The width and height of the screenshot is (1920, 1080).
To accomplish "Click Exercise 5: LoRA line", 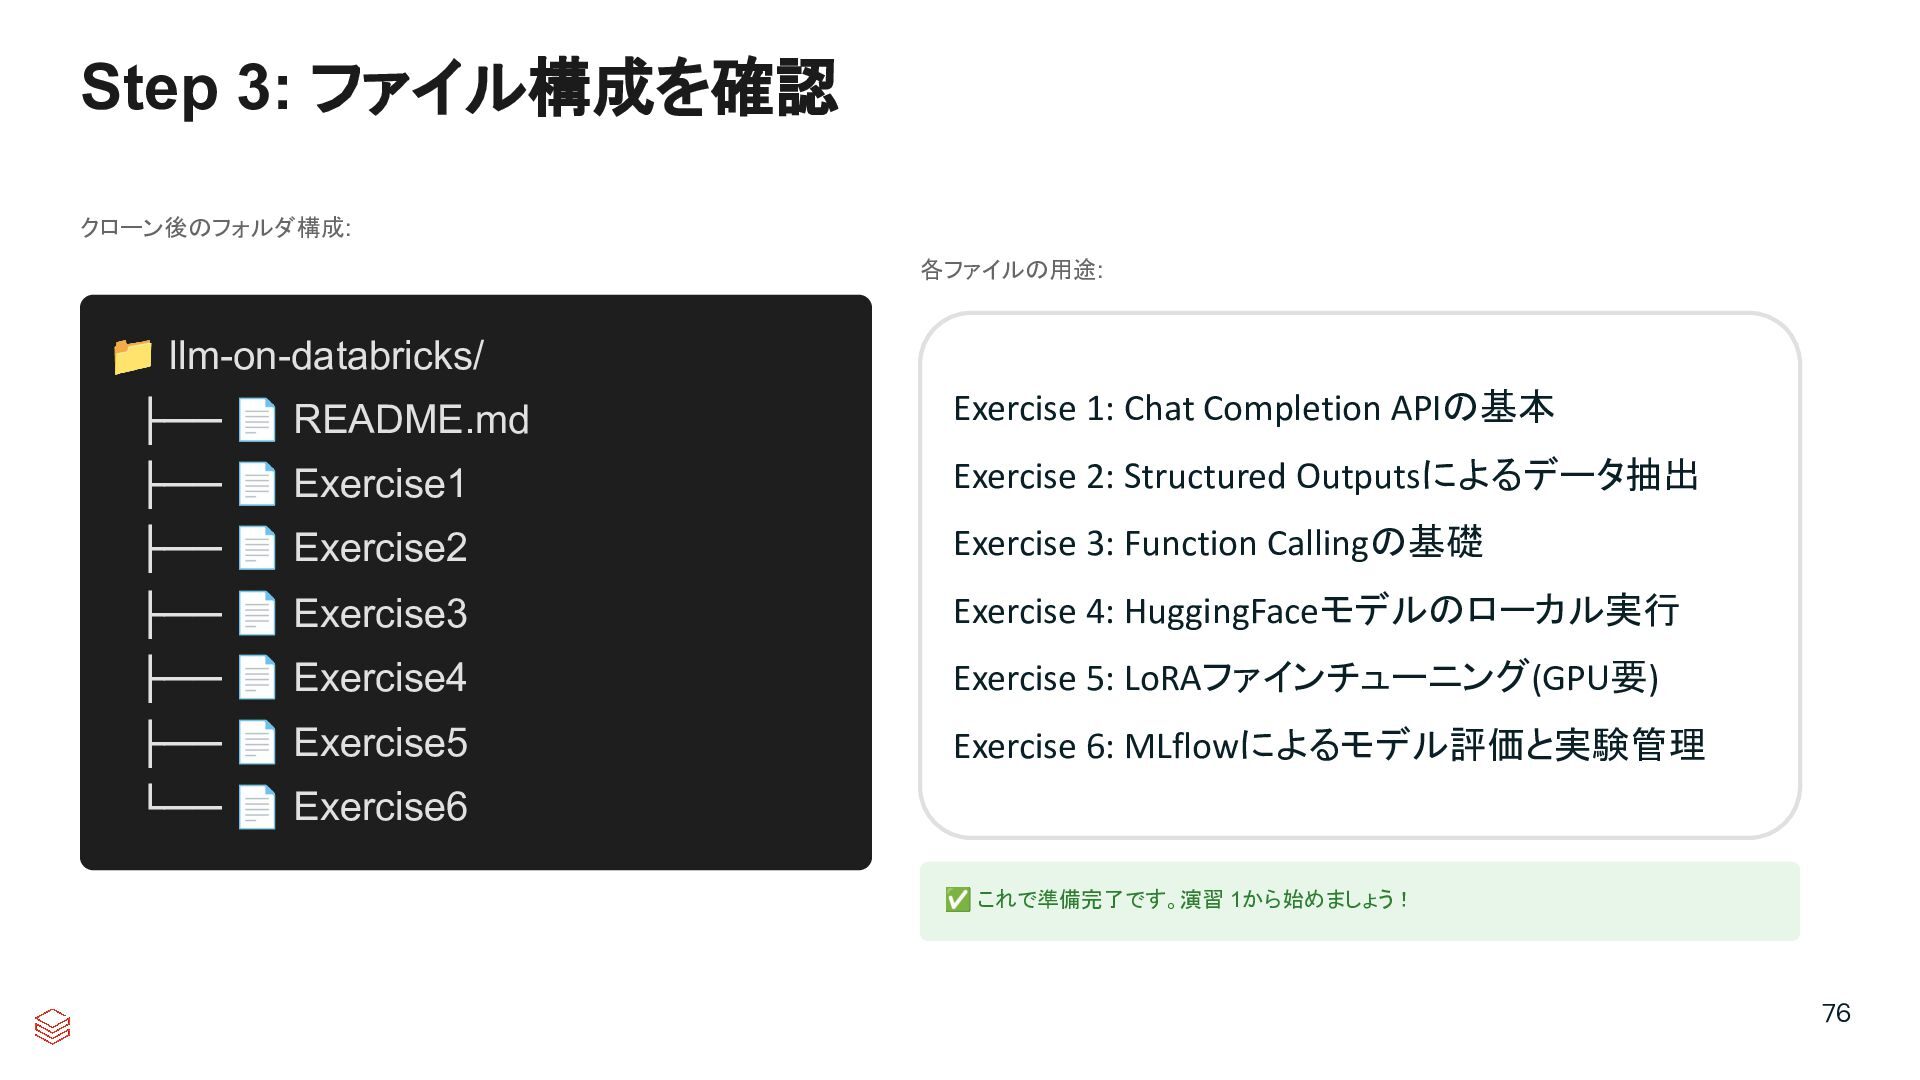I will point(1305,678).
